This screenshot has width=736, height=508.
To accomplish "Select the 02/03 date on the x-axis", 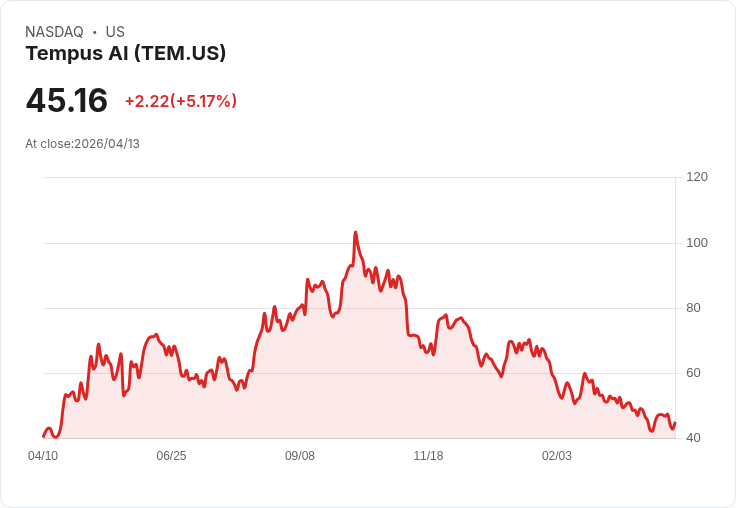I will pyautogui.click(x=557, y=456).
